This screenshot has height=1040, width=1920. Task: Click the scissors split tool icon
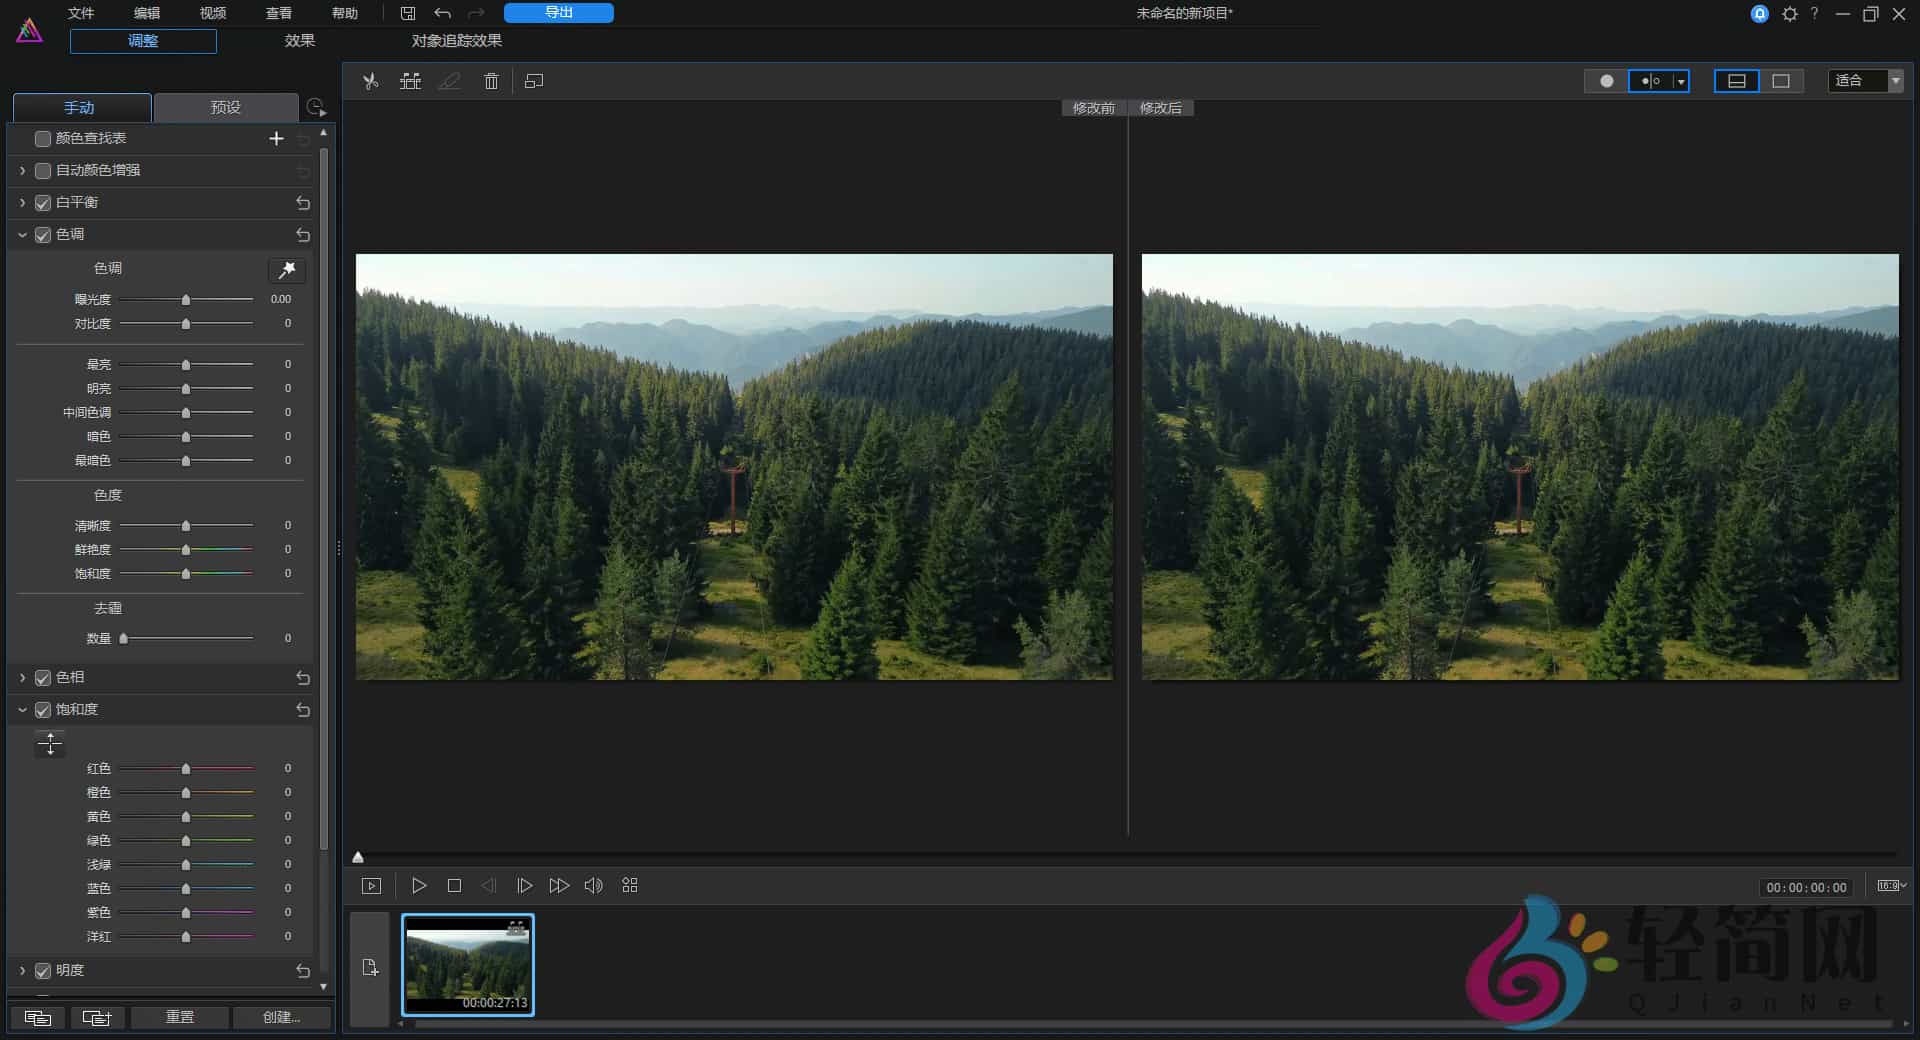371,81
